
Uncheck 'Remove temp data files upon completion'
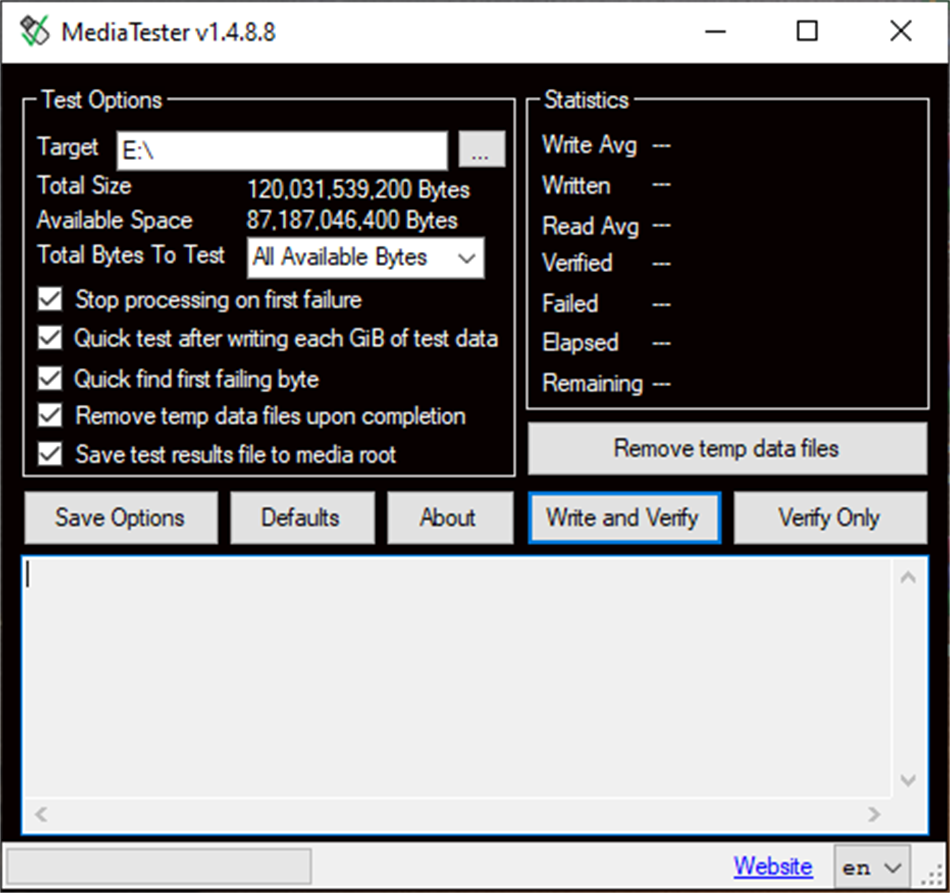(50, 416)
